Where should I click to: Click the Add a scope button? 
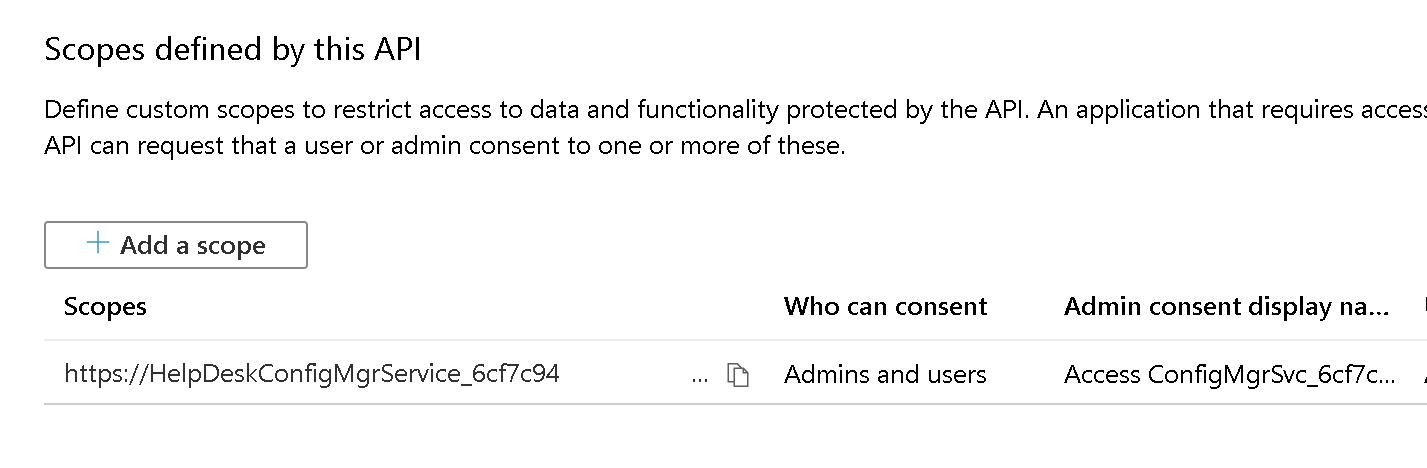pyautogui.click(x=176, y=245)
